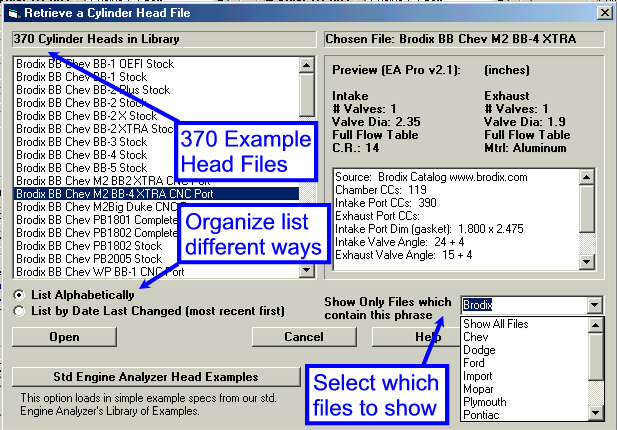
Task: Click the Cancel button
Action: [x=304, y=337]
